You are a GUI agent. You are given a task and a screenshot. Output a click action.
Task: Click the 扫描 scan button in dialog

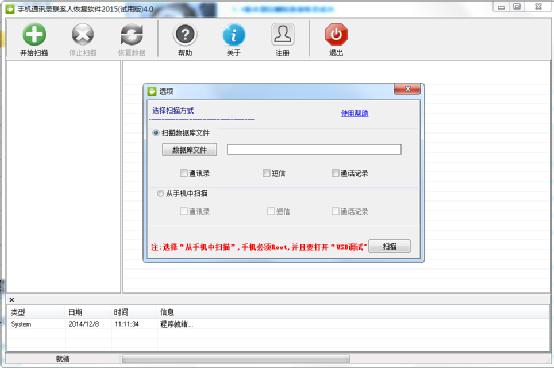(389, 246)
